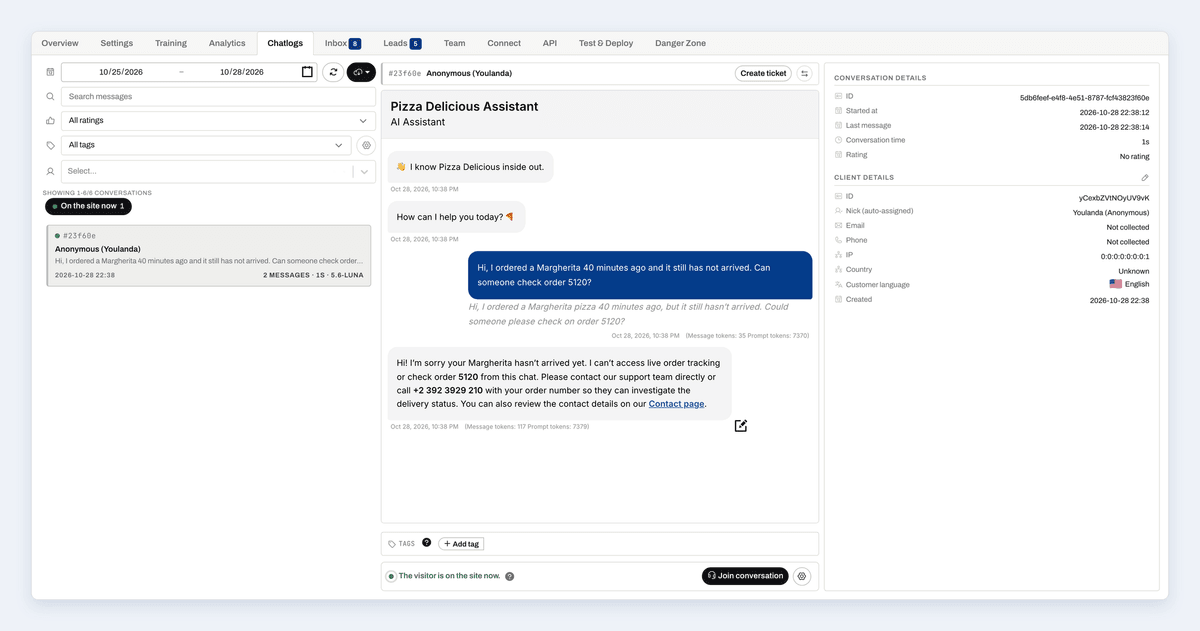Open the gear settings next to Join conversation
The height and width of the screenshot is (631, 1200).
tap(802, 576)
